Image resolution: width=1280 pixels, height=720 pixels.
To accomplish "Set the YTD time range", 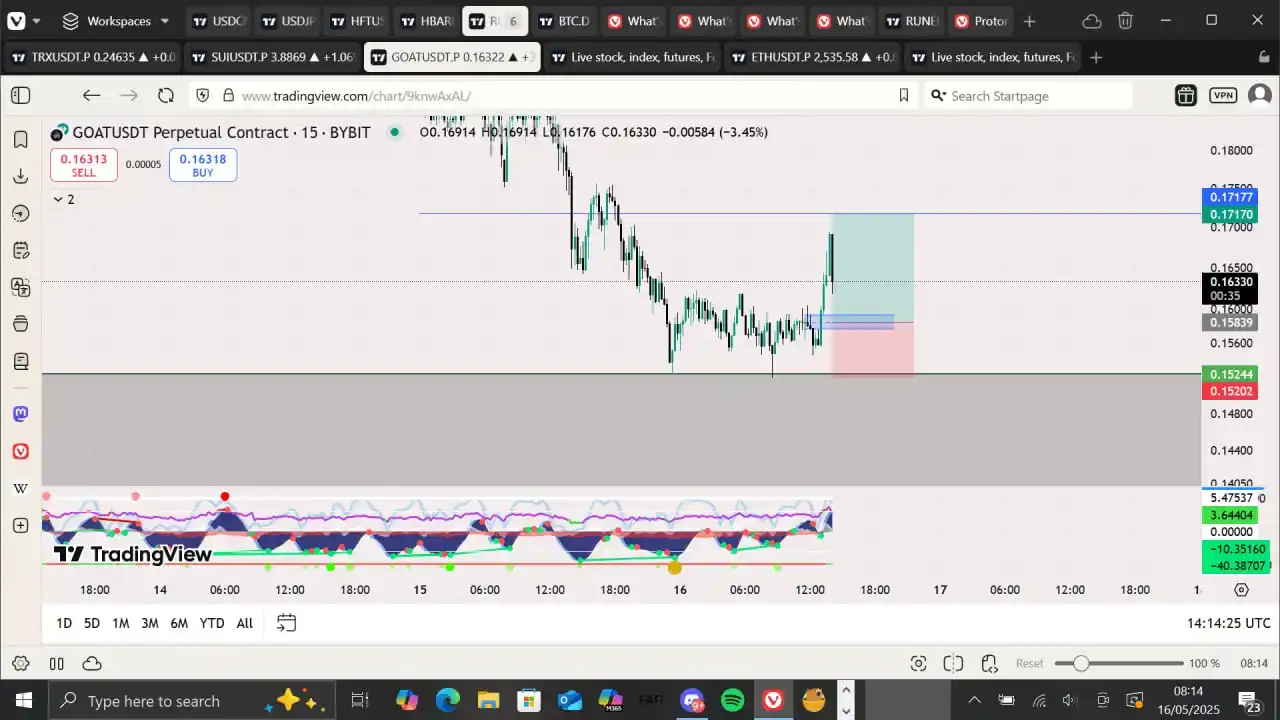I will tap(212, 623).
